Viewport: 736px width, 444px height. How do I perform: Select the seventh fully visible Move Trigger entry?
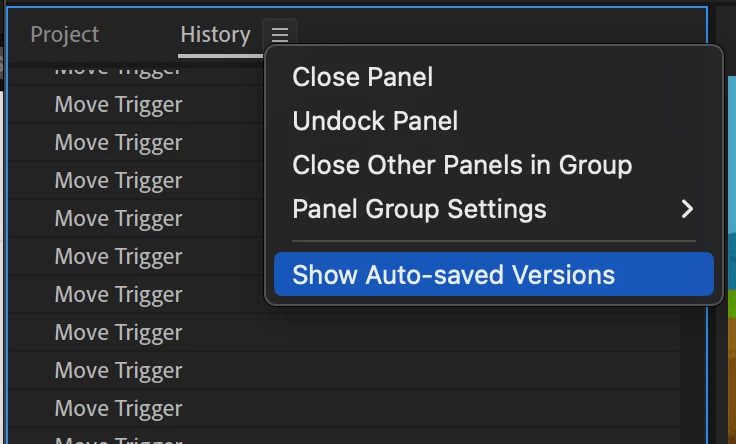118,333
